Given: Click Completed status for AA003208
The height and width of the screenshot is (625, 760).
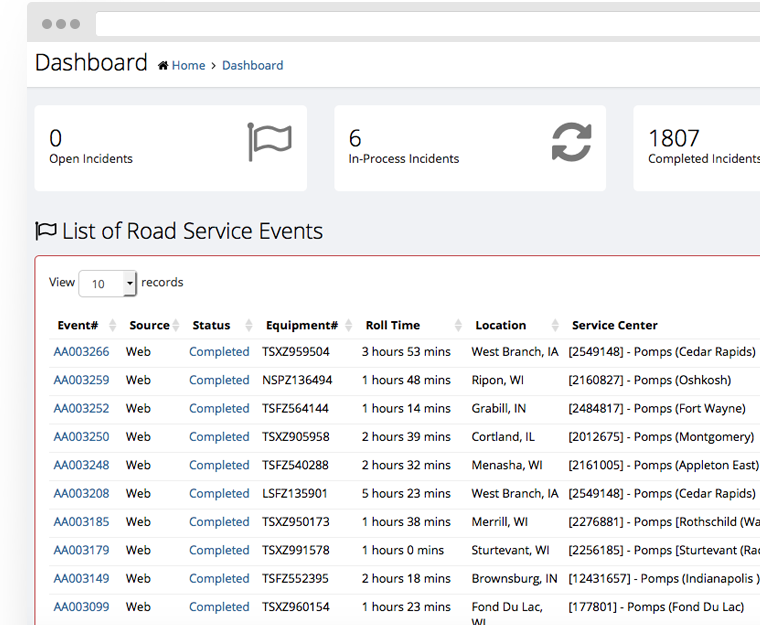Looking at the screenshot, I should tap(219, 493).
